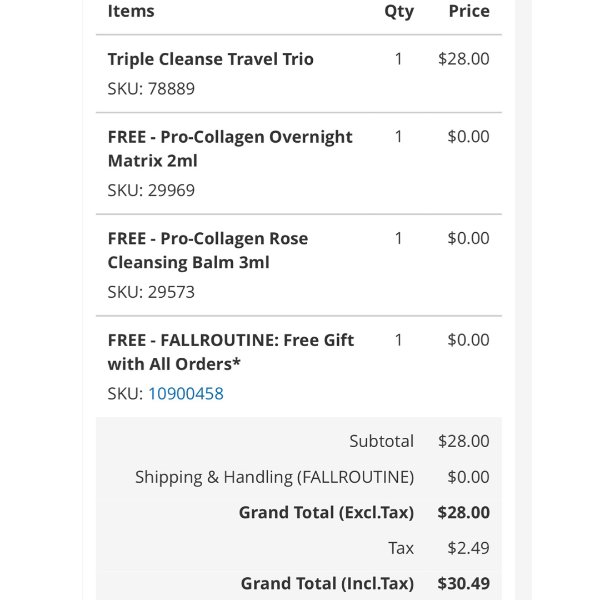Viewport: 600px width, 600px height.
Task: Click the SKU: 29969 text
Action: [151, 190]
